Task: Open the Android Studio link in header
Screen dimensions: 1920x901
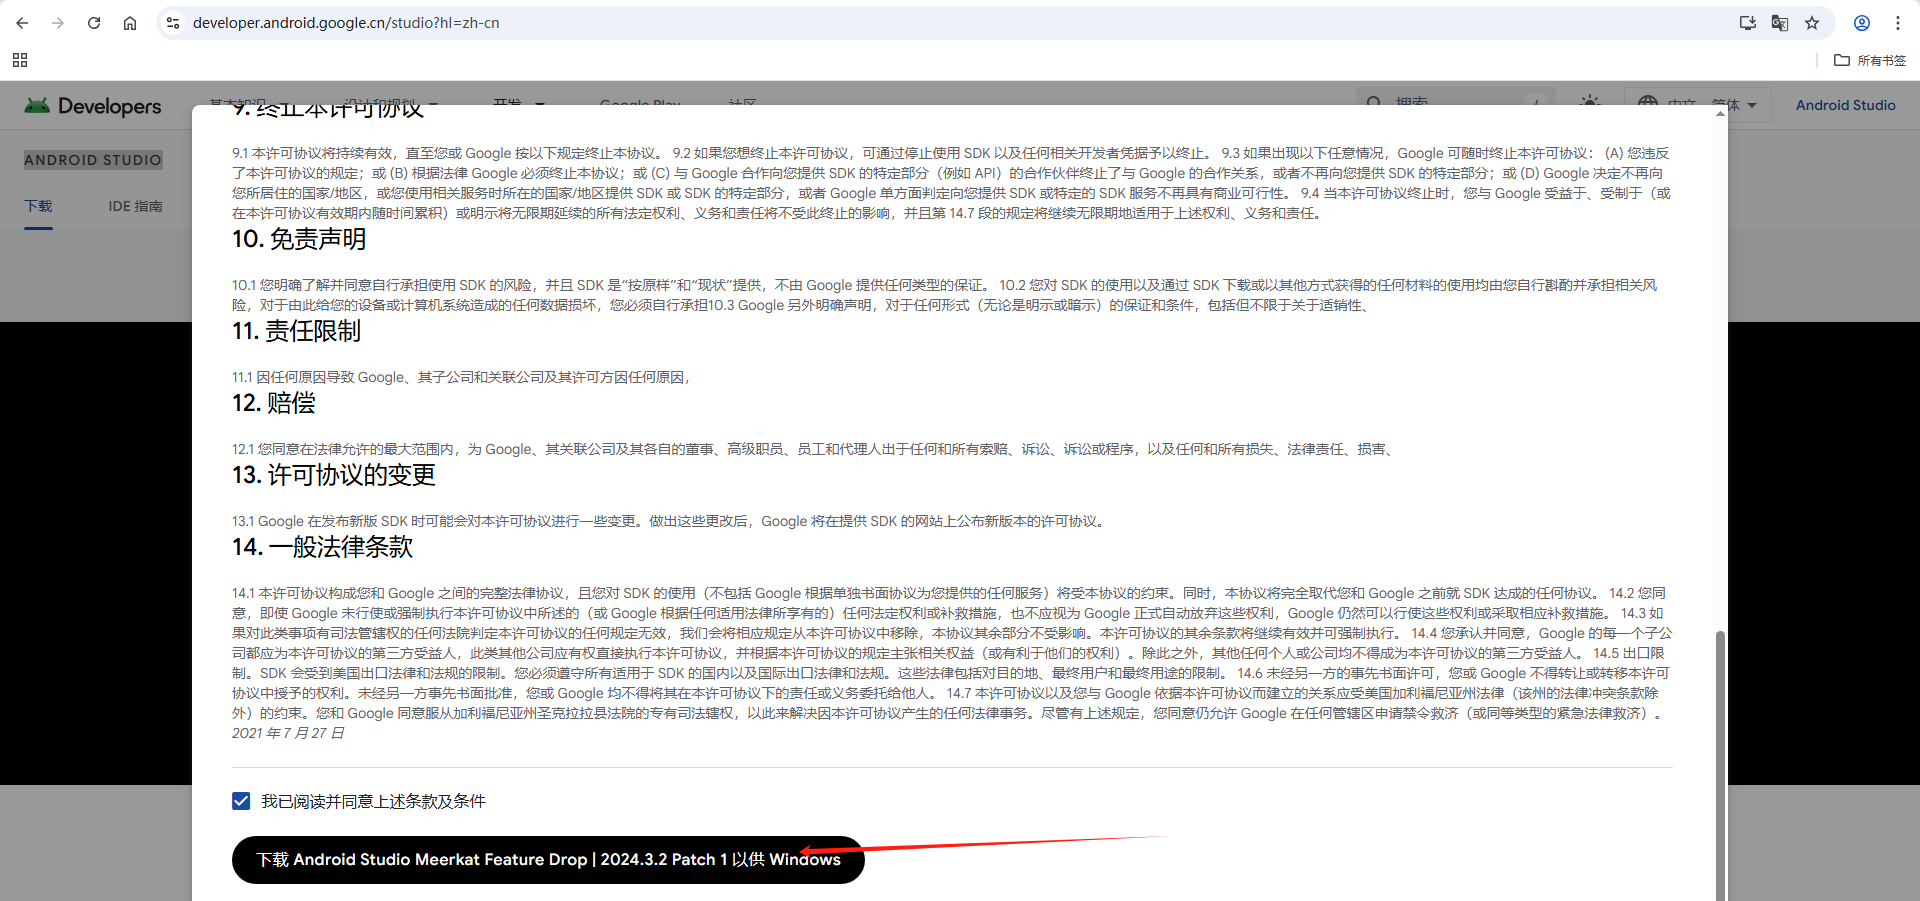Action: point(1845,105)
